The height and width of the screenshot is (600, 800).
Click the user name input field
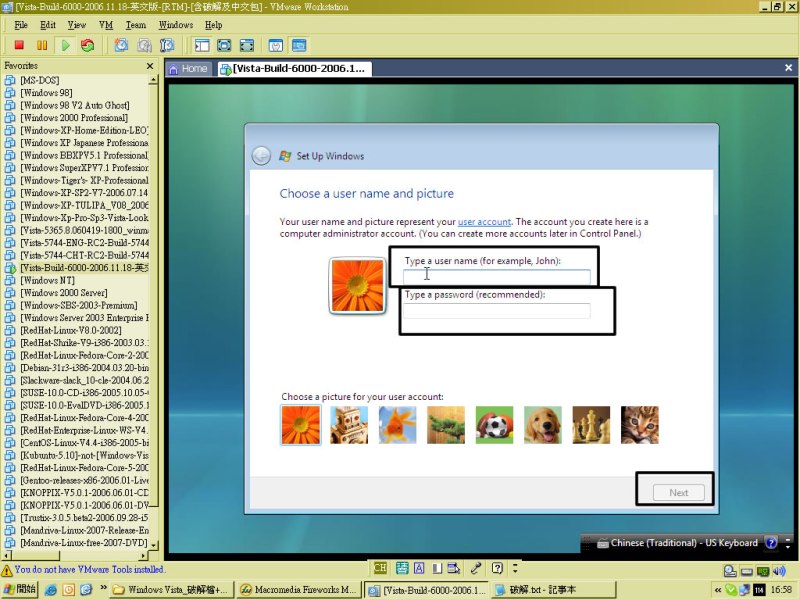coord(496,276)
